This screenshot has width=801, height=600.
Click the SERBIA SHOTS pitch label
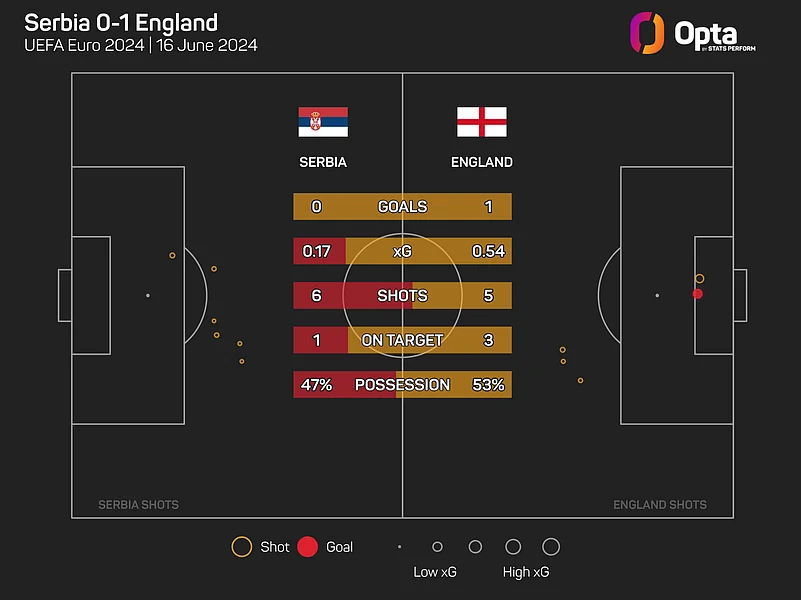[138, 505]
